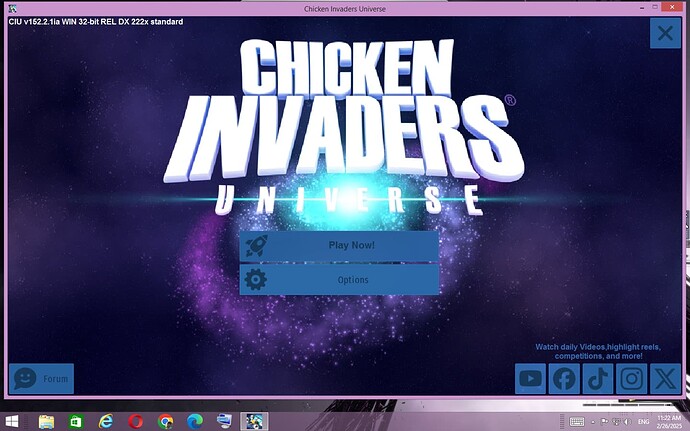The width and height of the screenshot is (690, 431).
Task: Open Microsoft Edge from the taskbar
Action: (194, 421)
